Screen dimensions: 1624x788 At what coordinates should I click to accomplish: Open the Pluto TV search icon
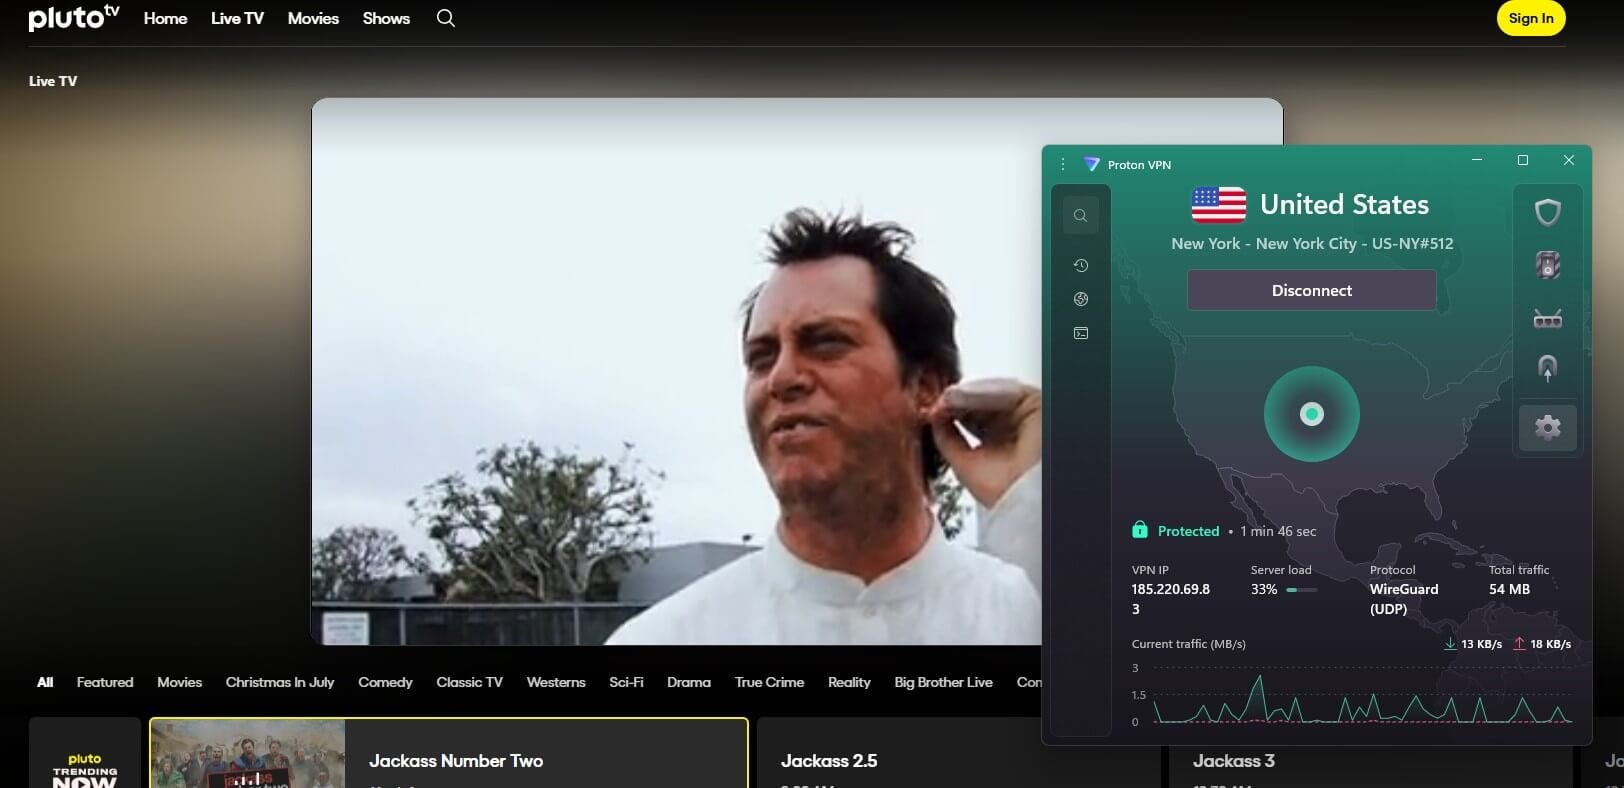click(446, 18)
